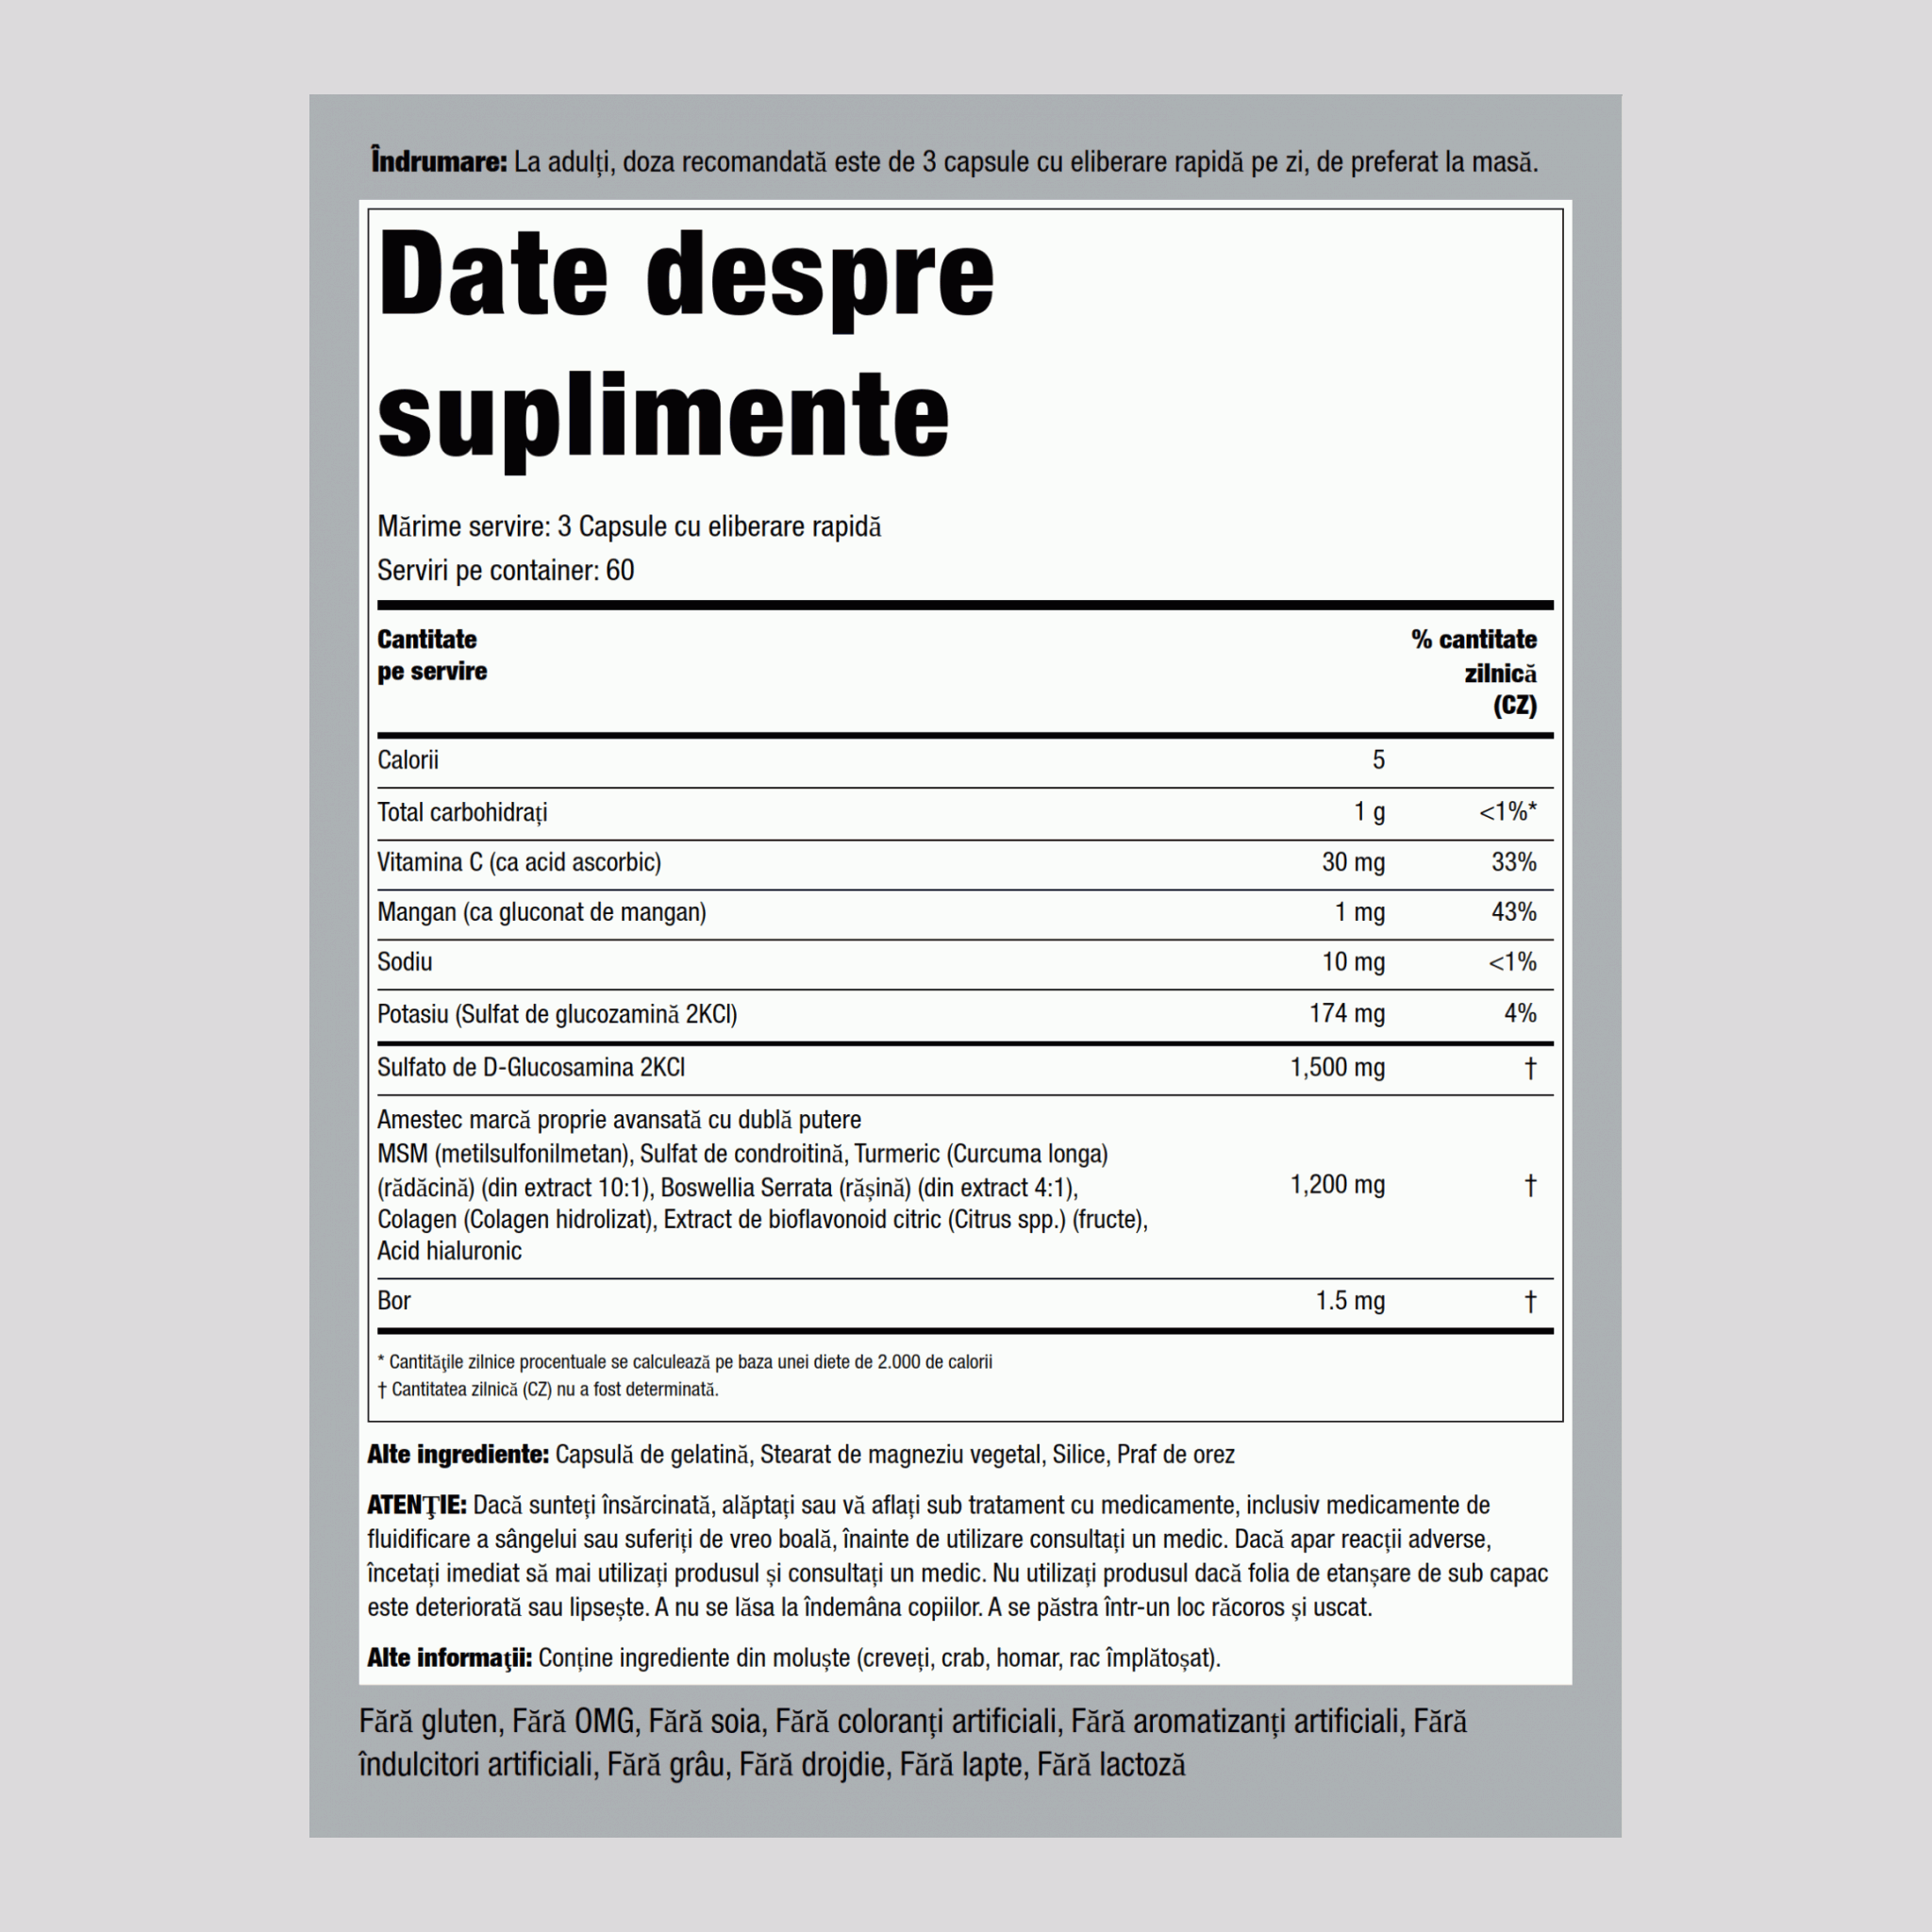Select the '1,200 mg' blend amount

(x=1337, y=1185)
